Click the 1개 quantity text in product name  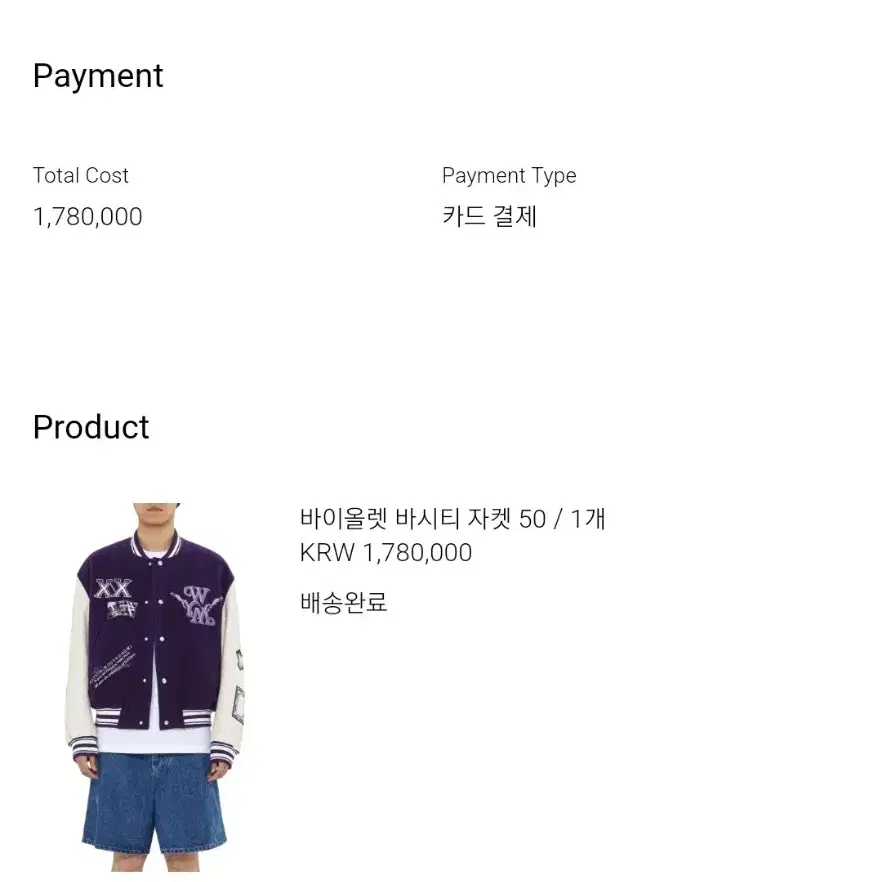(588, 519)
